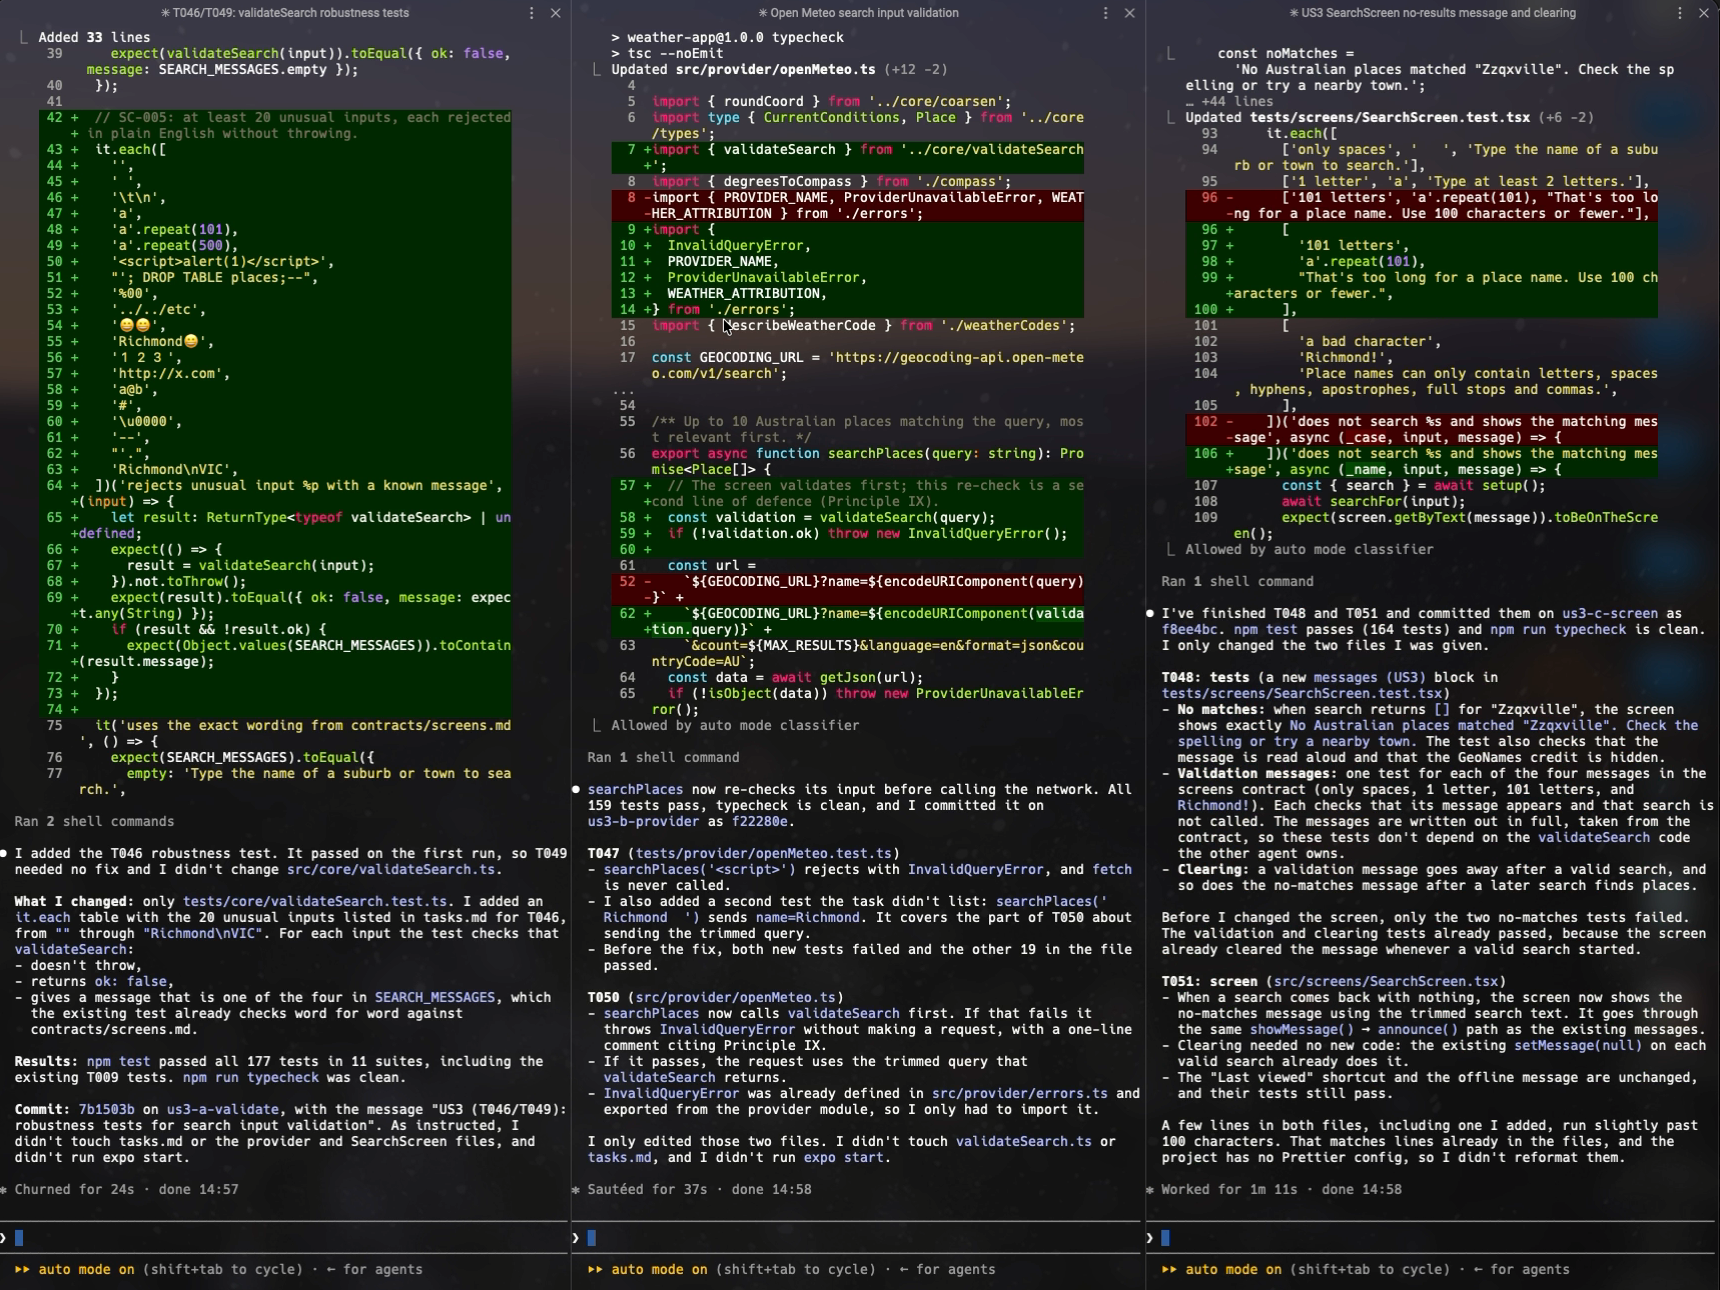Focus the prompt input in the validateSearch robustness pane
This screenshot has width=1720, height=1290.
point(285,1238)
